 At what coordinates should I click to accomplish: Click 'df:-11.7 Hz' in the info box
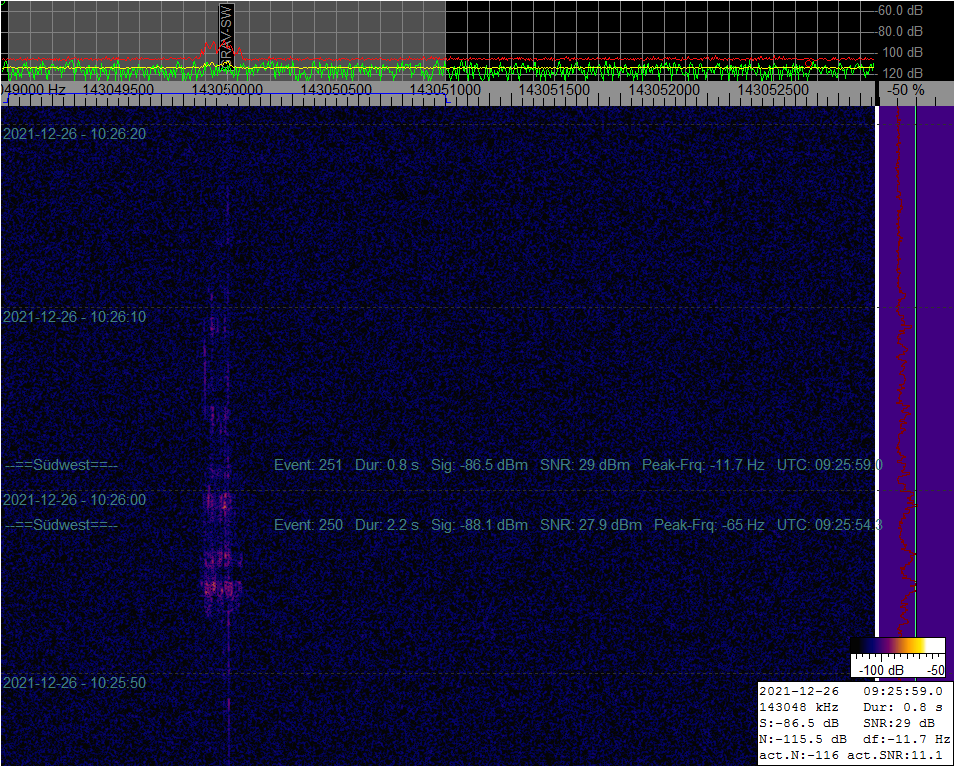(906, 740)
